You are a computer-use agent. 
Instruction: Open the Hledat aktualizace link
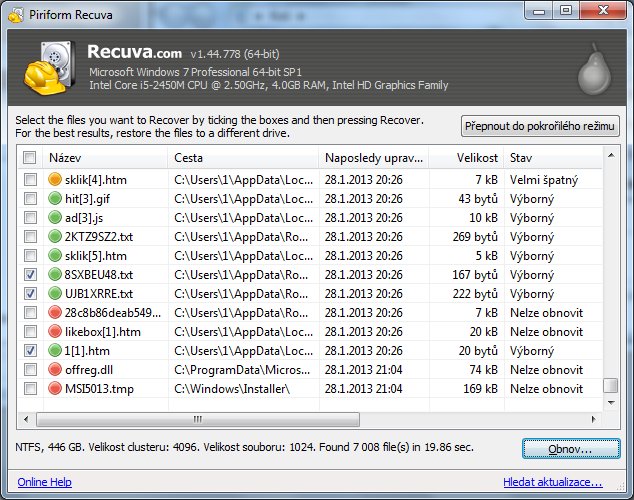[x=553, y=482]
